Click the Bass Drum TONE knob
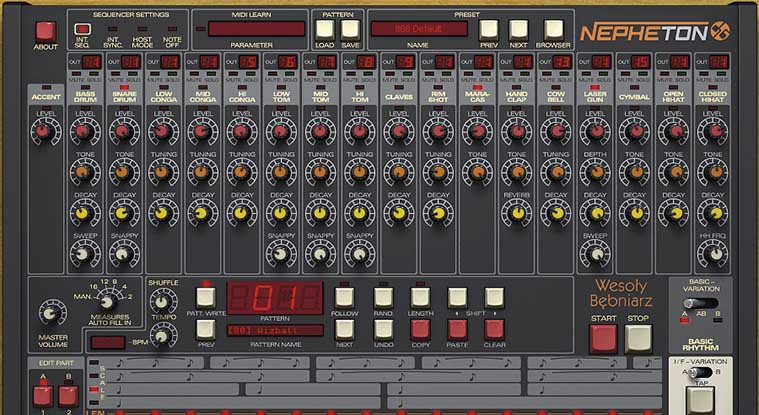The image size is (759, 415). 85,172
